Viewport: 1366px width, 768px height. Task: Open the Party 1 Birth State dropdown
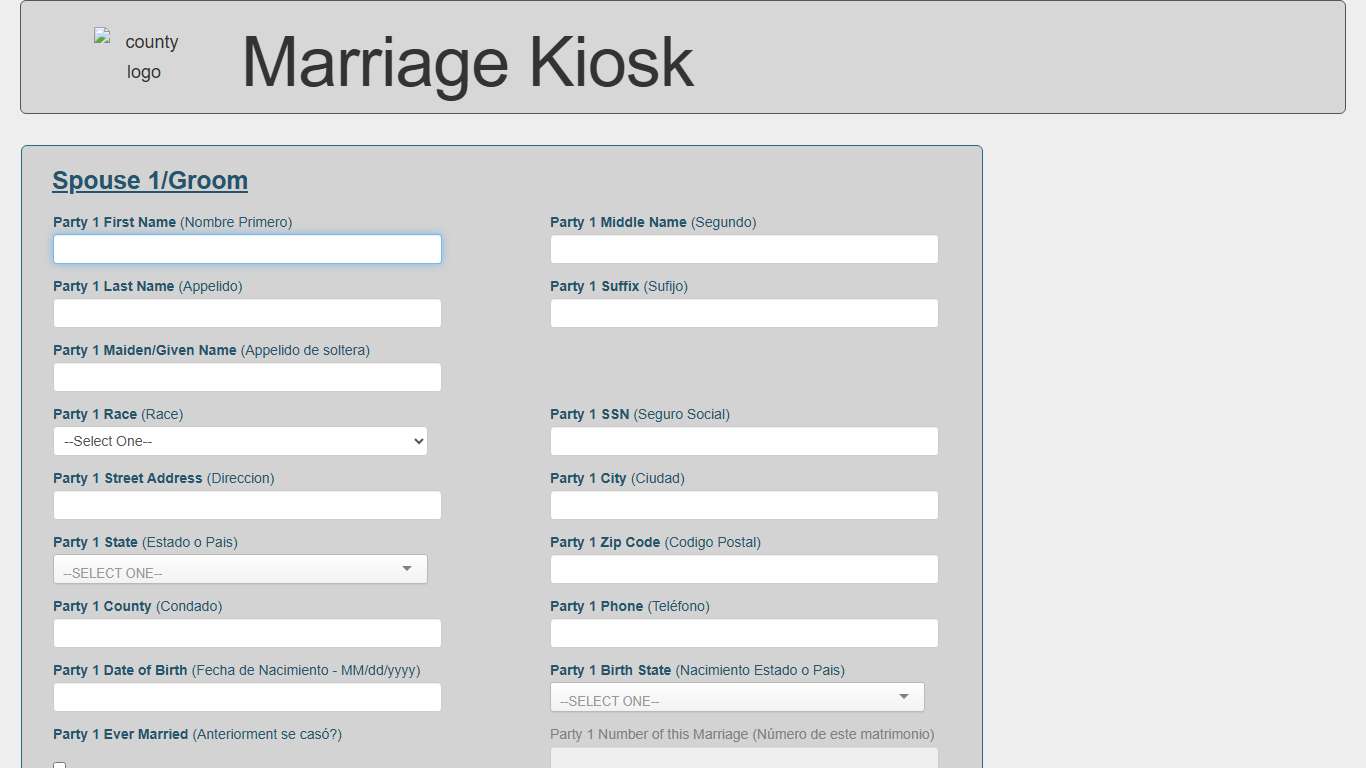[x=737, y=696]
